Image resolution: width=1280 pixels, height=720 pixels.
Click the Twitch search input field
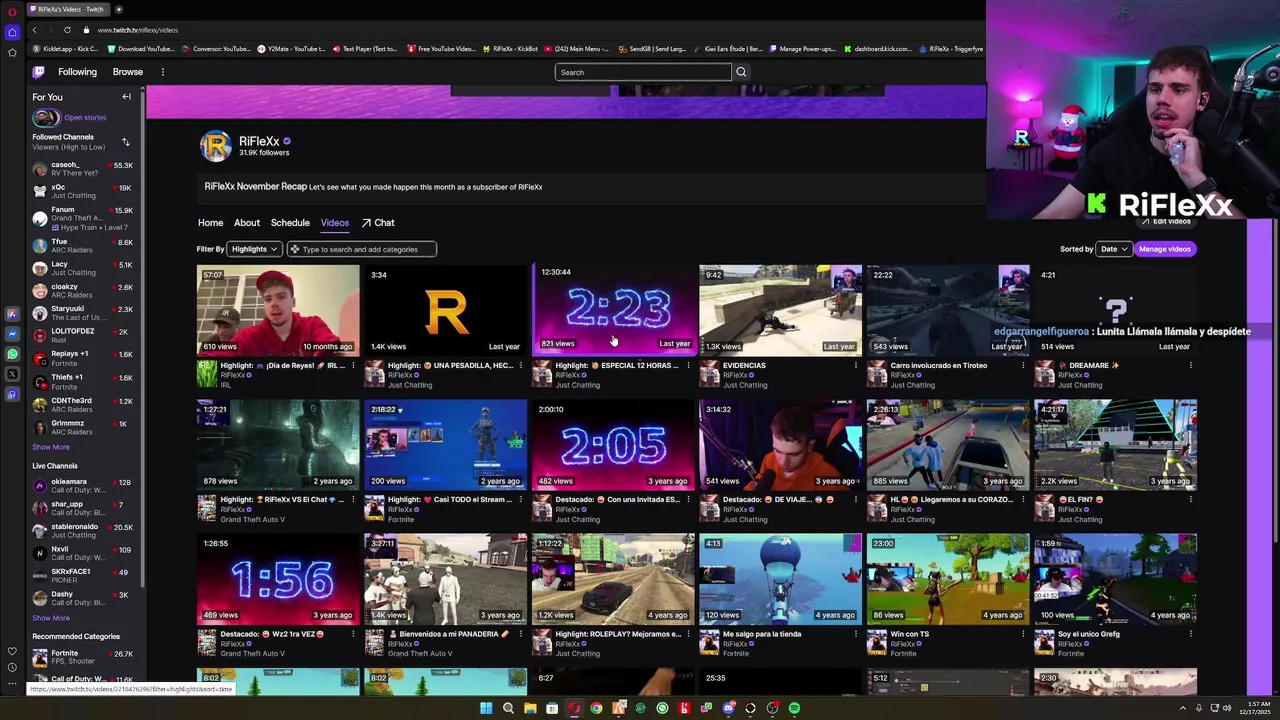(x=643, y=72)
